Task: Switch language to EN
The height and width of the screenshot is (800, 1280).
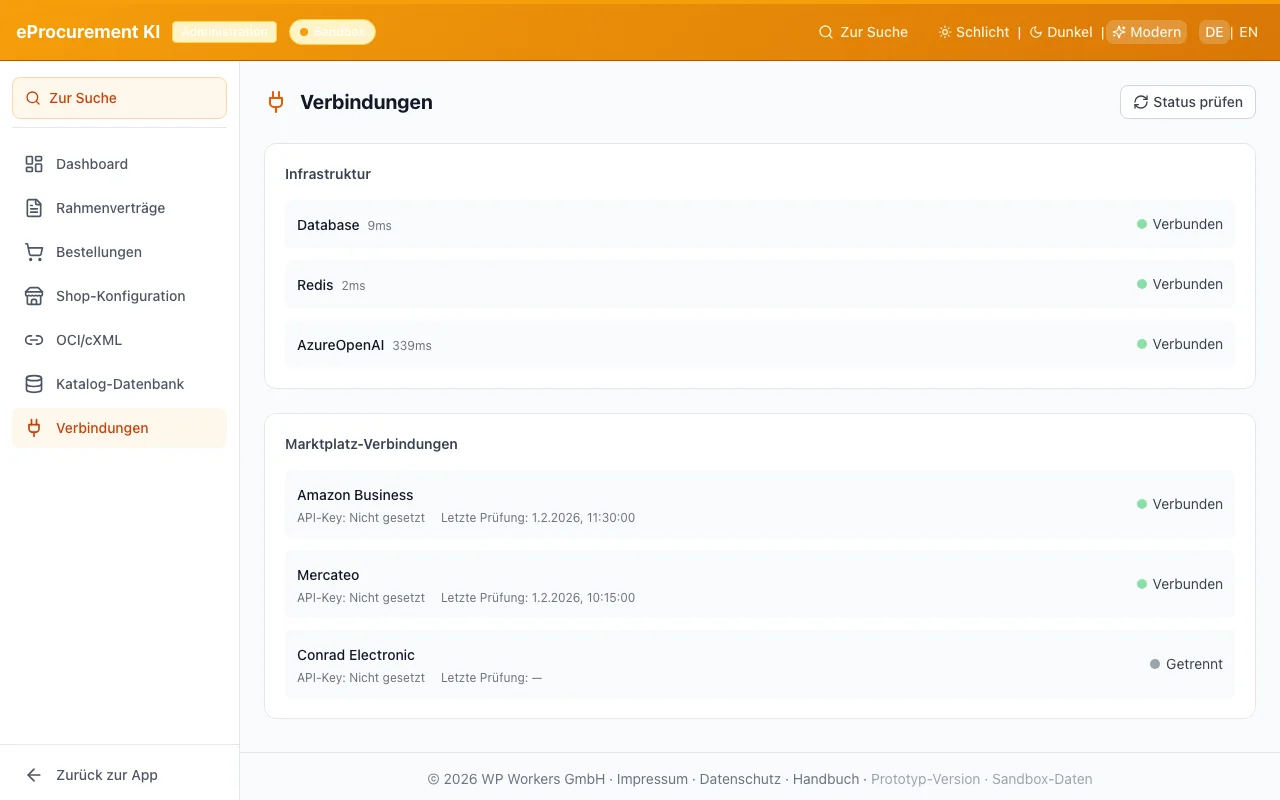Action: pos(1249,31)
